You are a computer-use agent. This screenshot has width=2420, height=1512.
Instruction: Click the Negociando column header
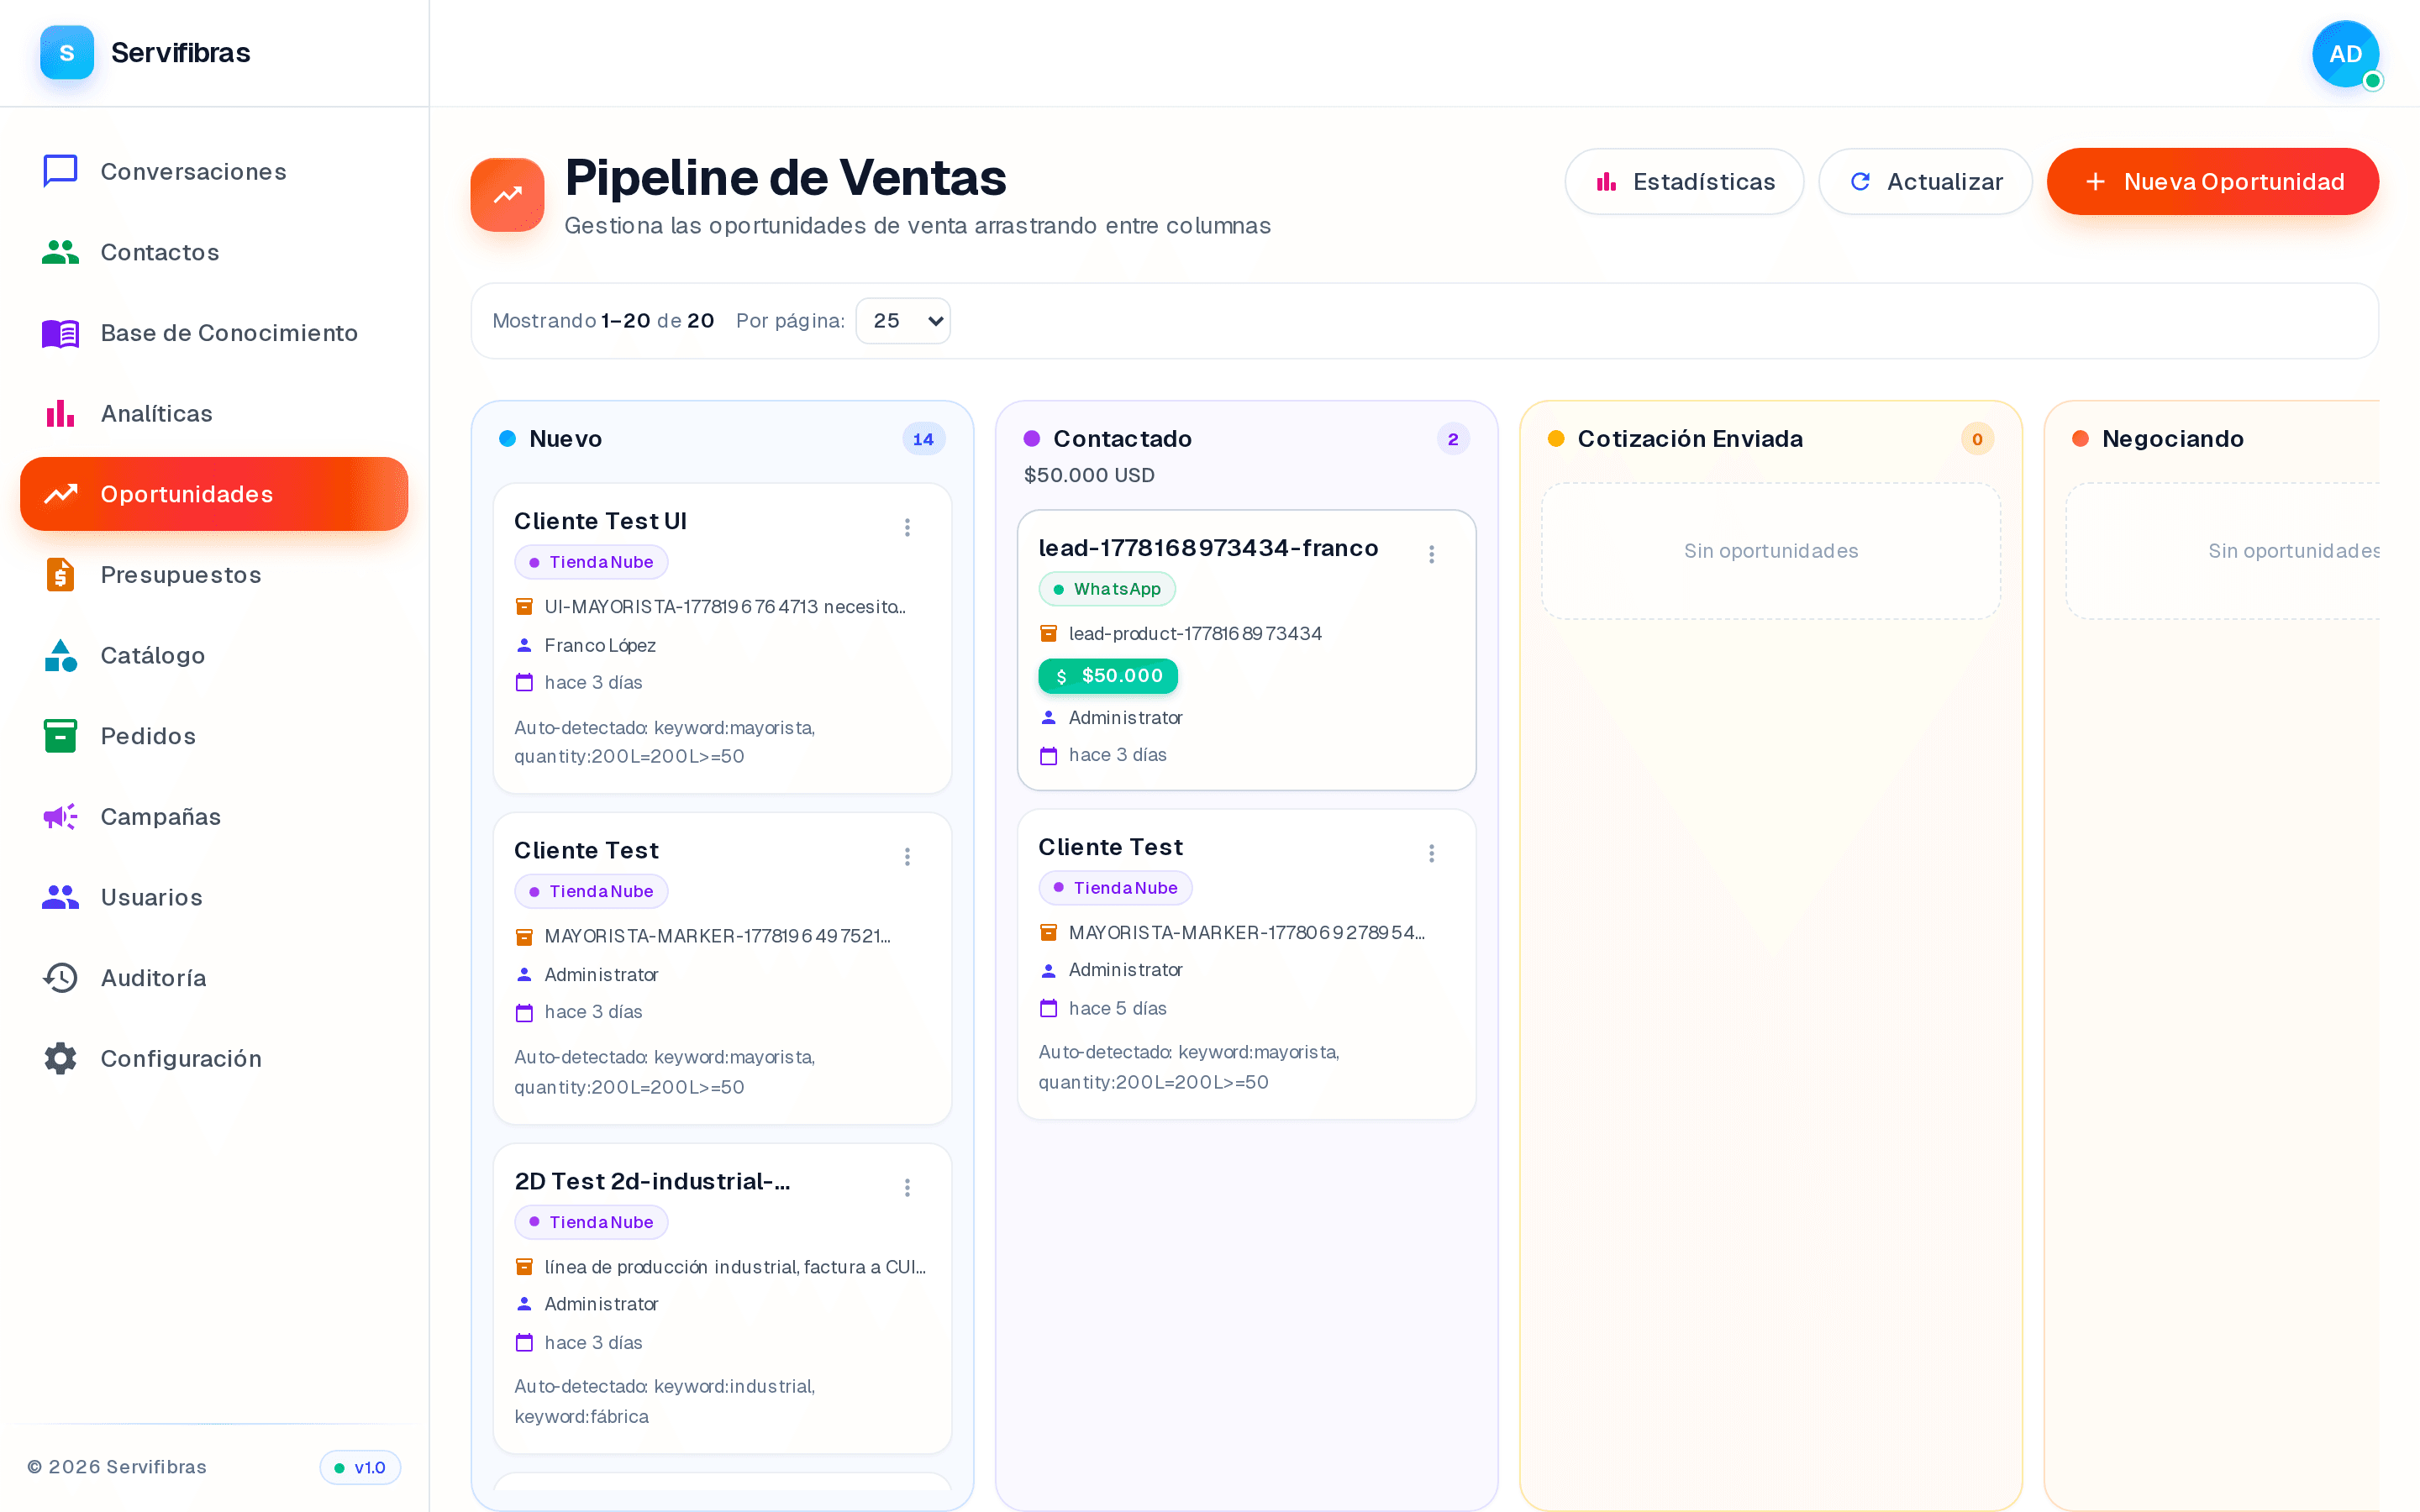pyautogui.click(x=2173, y=439)
